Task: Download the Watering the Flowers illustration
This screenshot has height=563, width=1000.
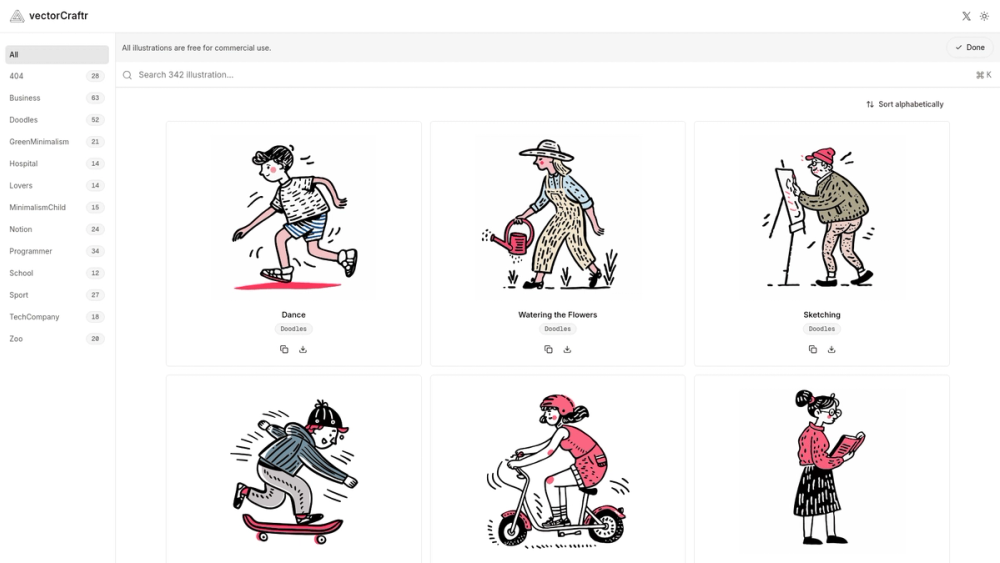Action: pyautogui.click(x=567, y=349)
